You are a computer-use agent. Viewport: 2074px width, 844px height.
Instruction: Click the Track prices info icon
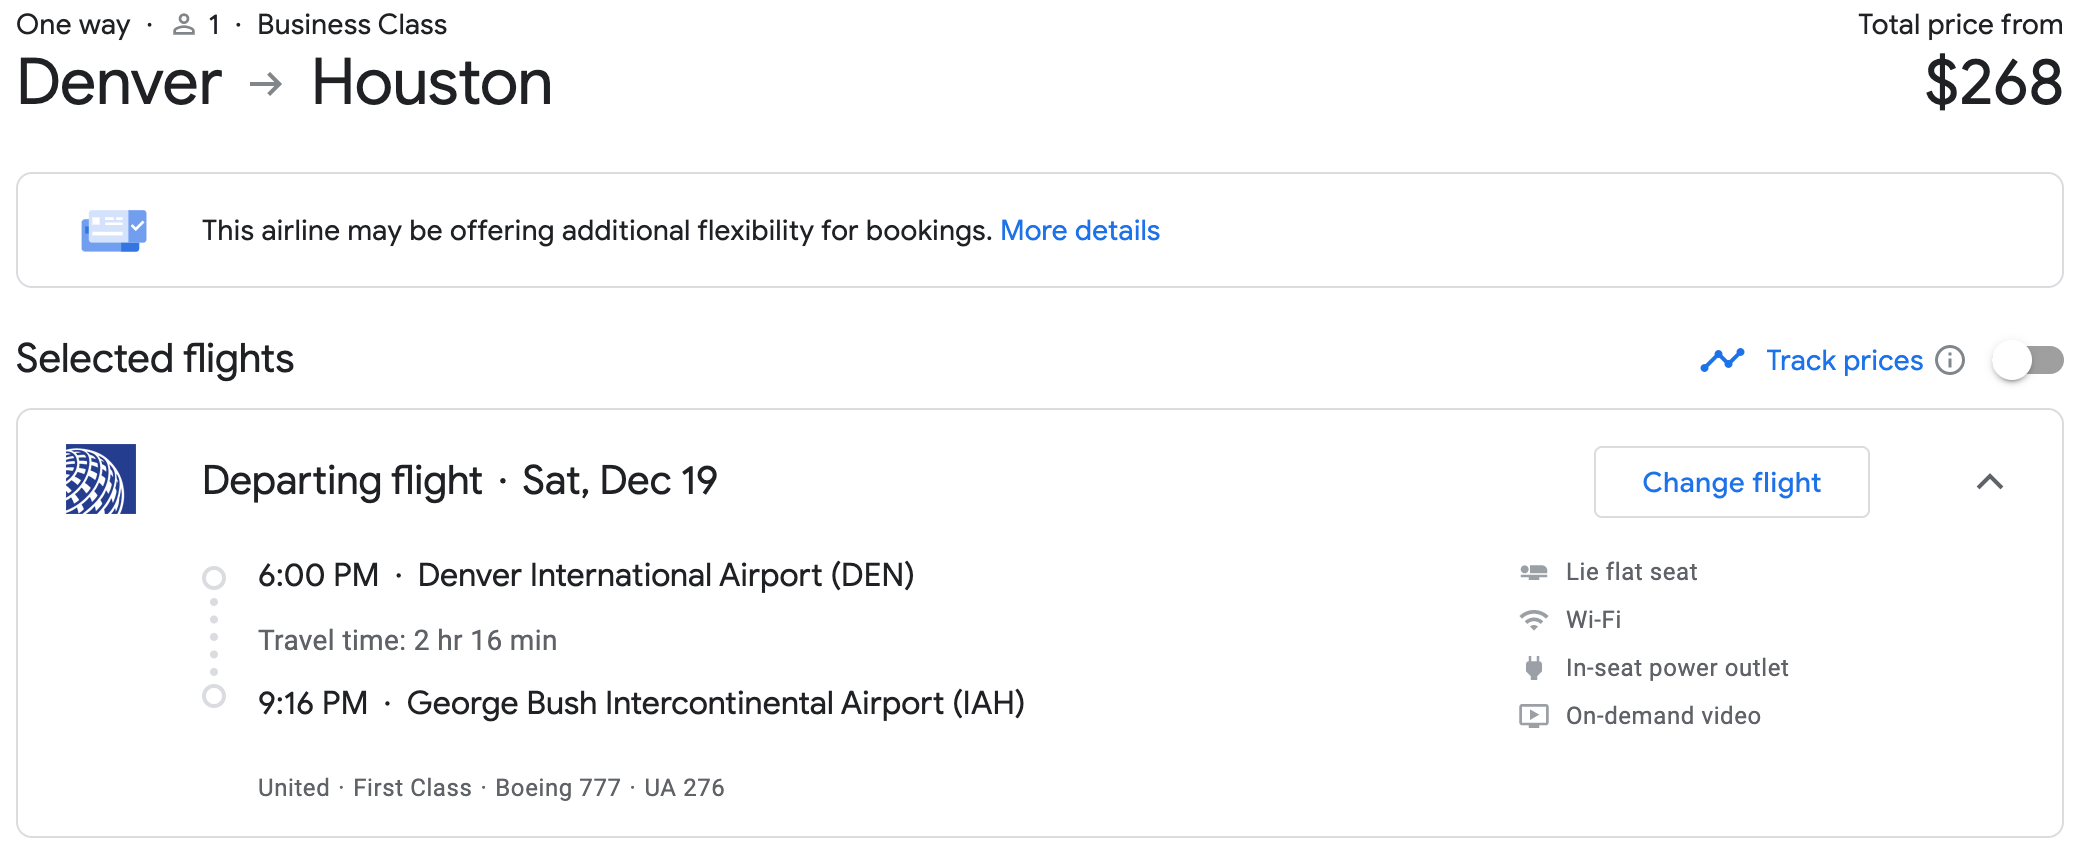pos(1950,360)
